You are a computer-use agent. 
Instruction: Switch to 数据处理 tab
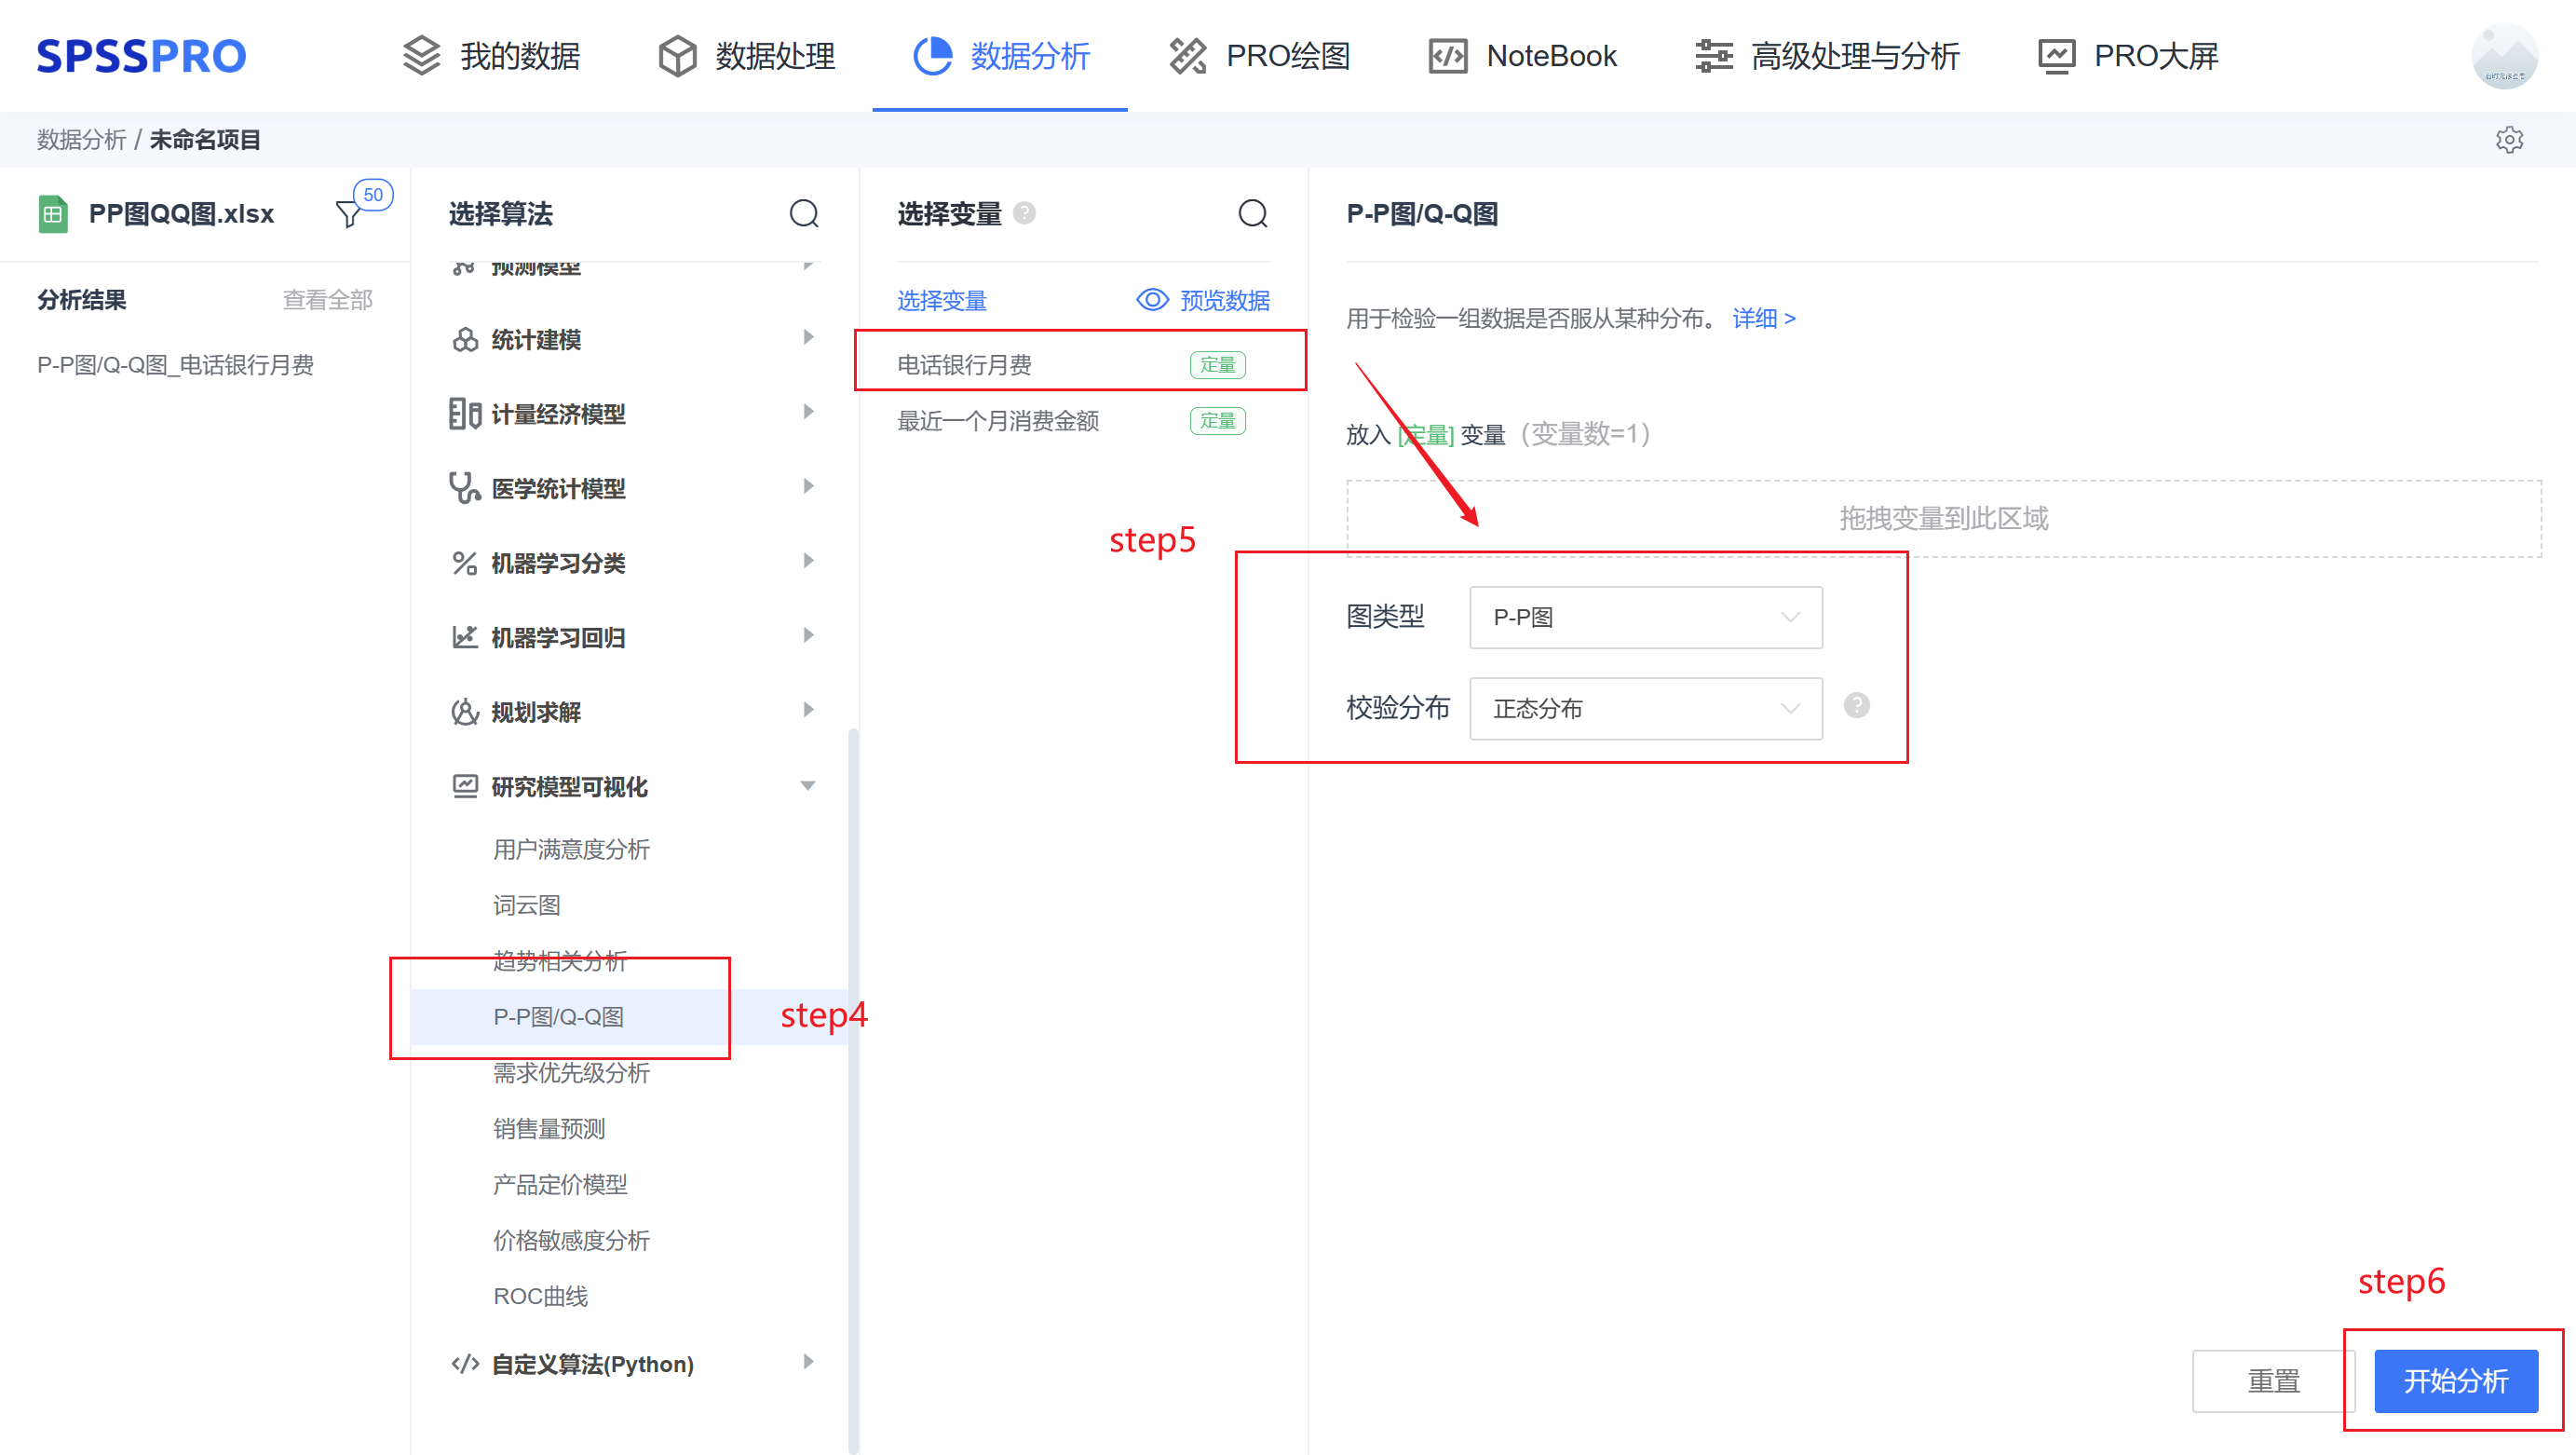point(747,56)
